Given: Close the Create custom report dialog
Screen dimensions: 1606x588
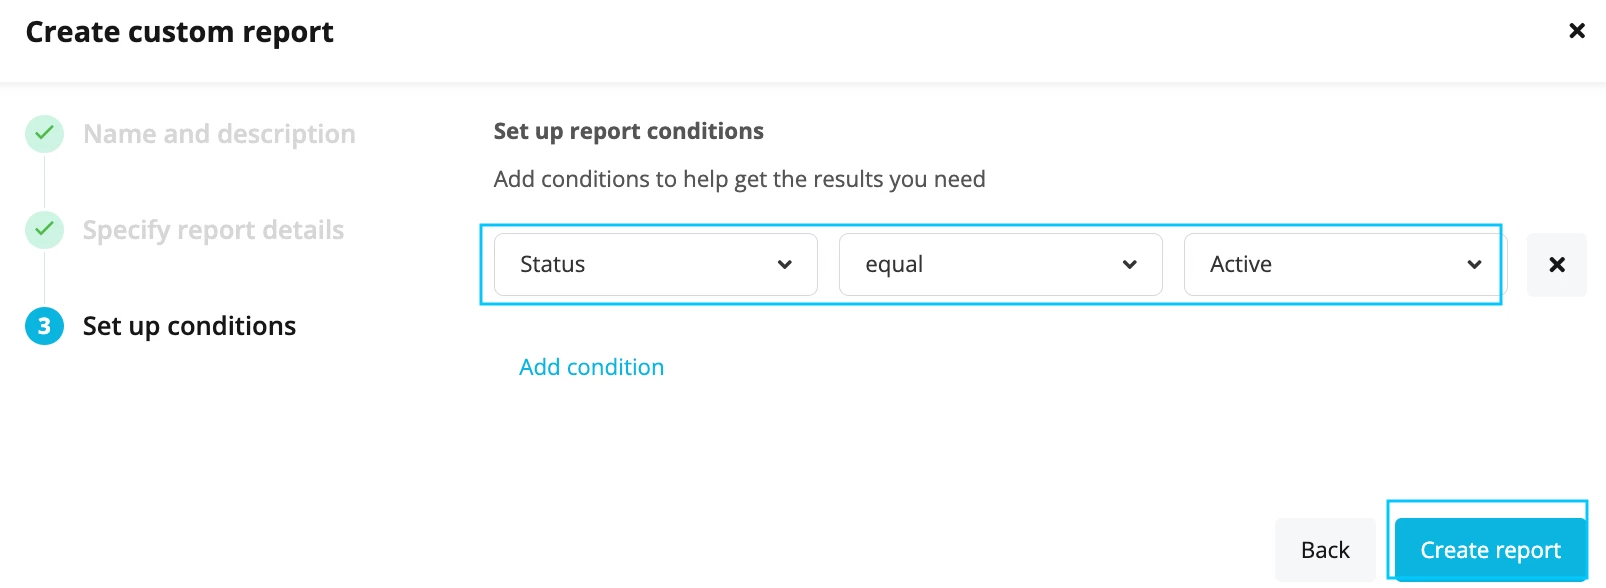Looking at the screenshot, I should 1577,31.
